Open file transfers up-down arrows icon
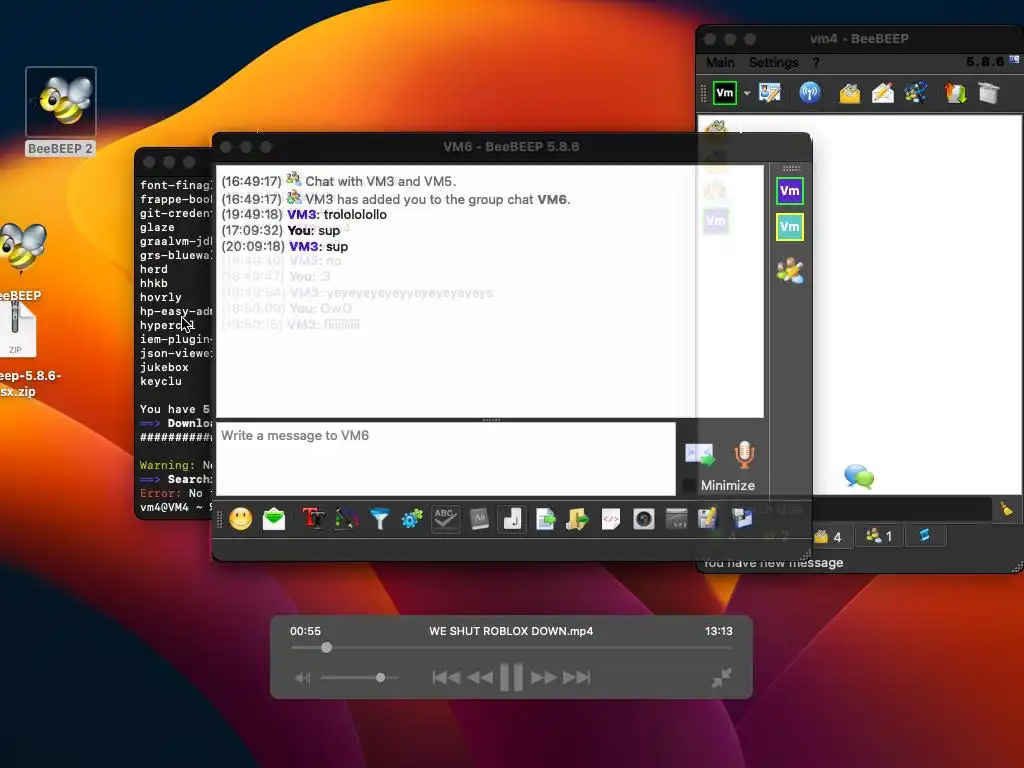Viewport: 1024px width, 768px height. 955,93
